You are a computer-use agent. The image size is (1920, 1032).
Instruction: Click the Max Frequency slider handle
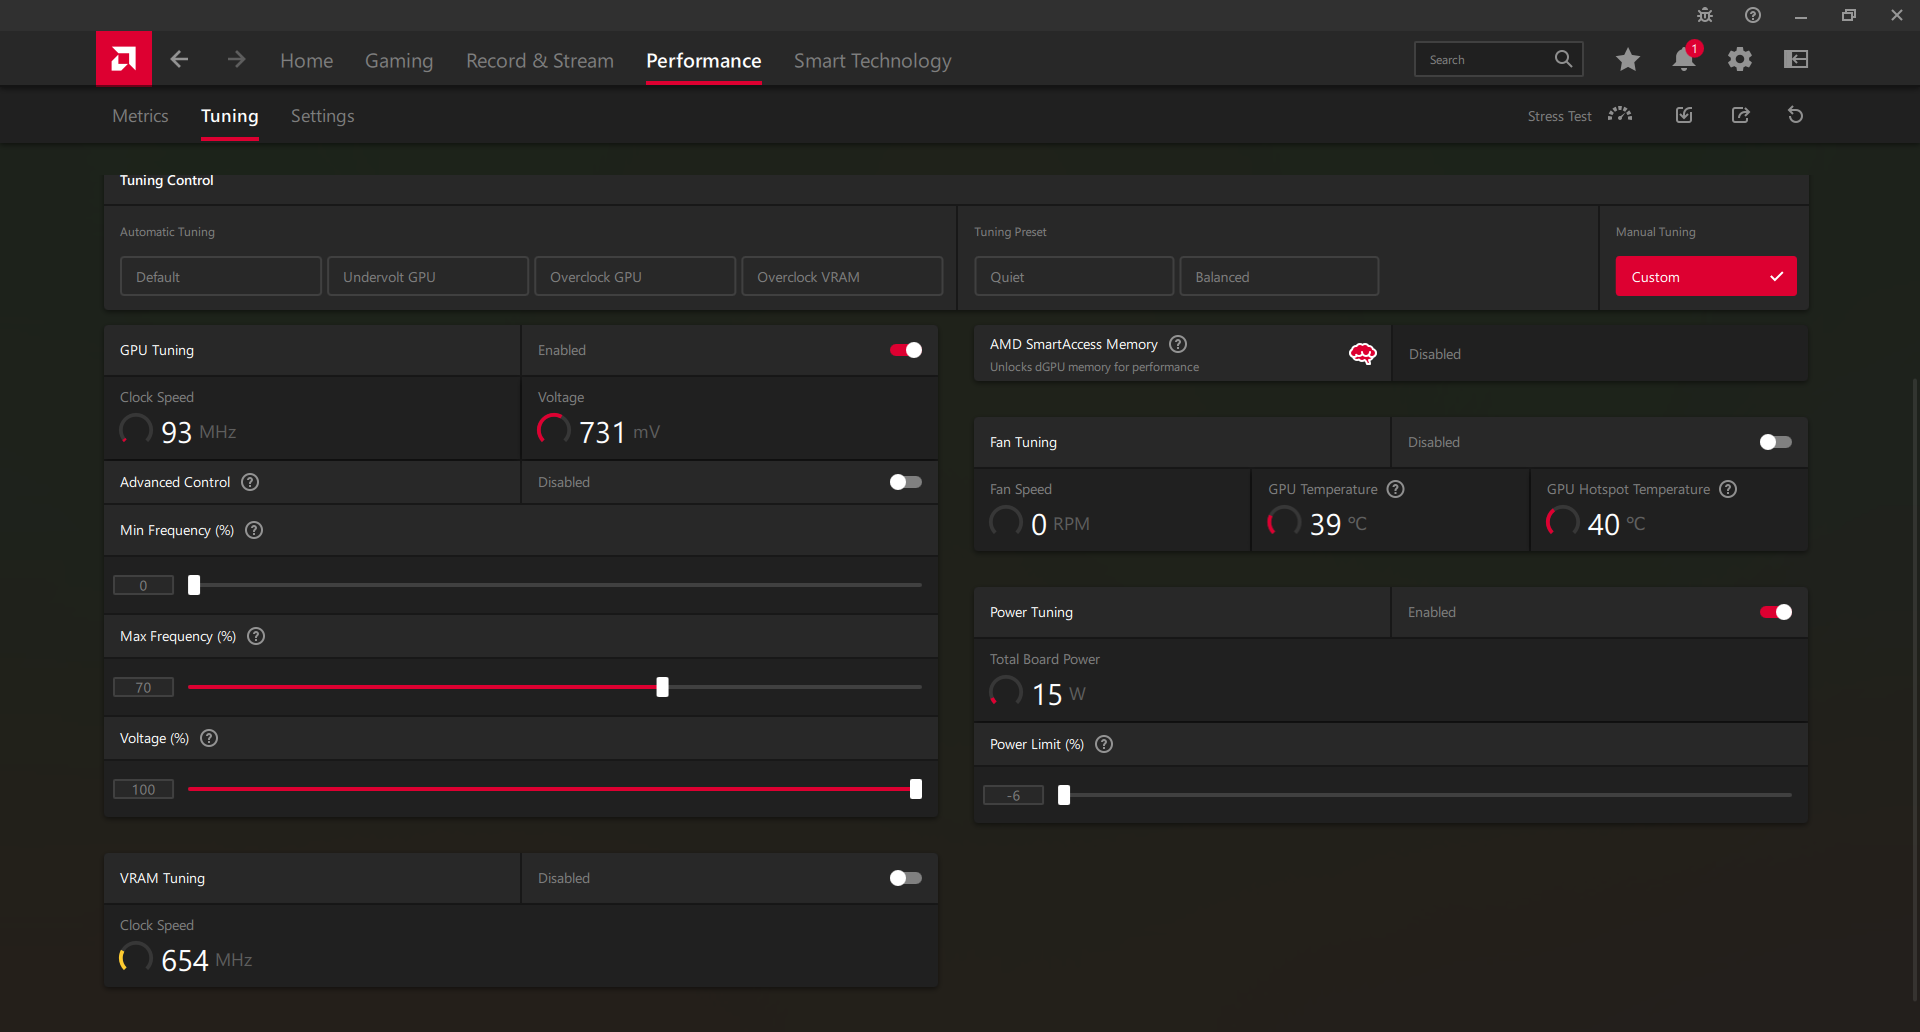pos(662,687)
